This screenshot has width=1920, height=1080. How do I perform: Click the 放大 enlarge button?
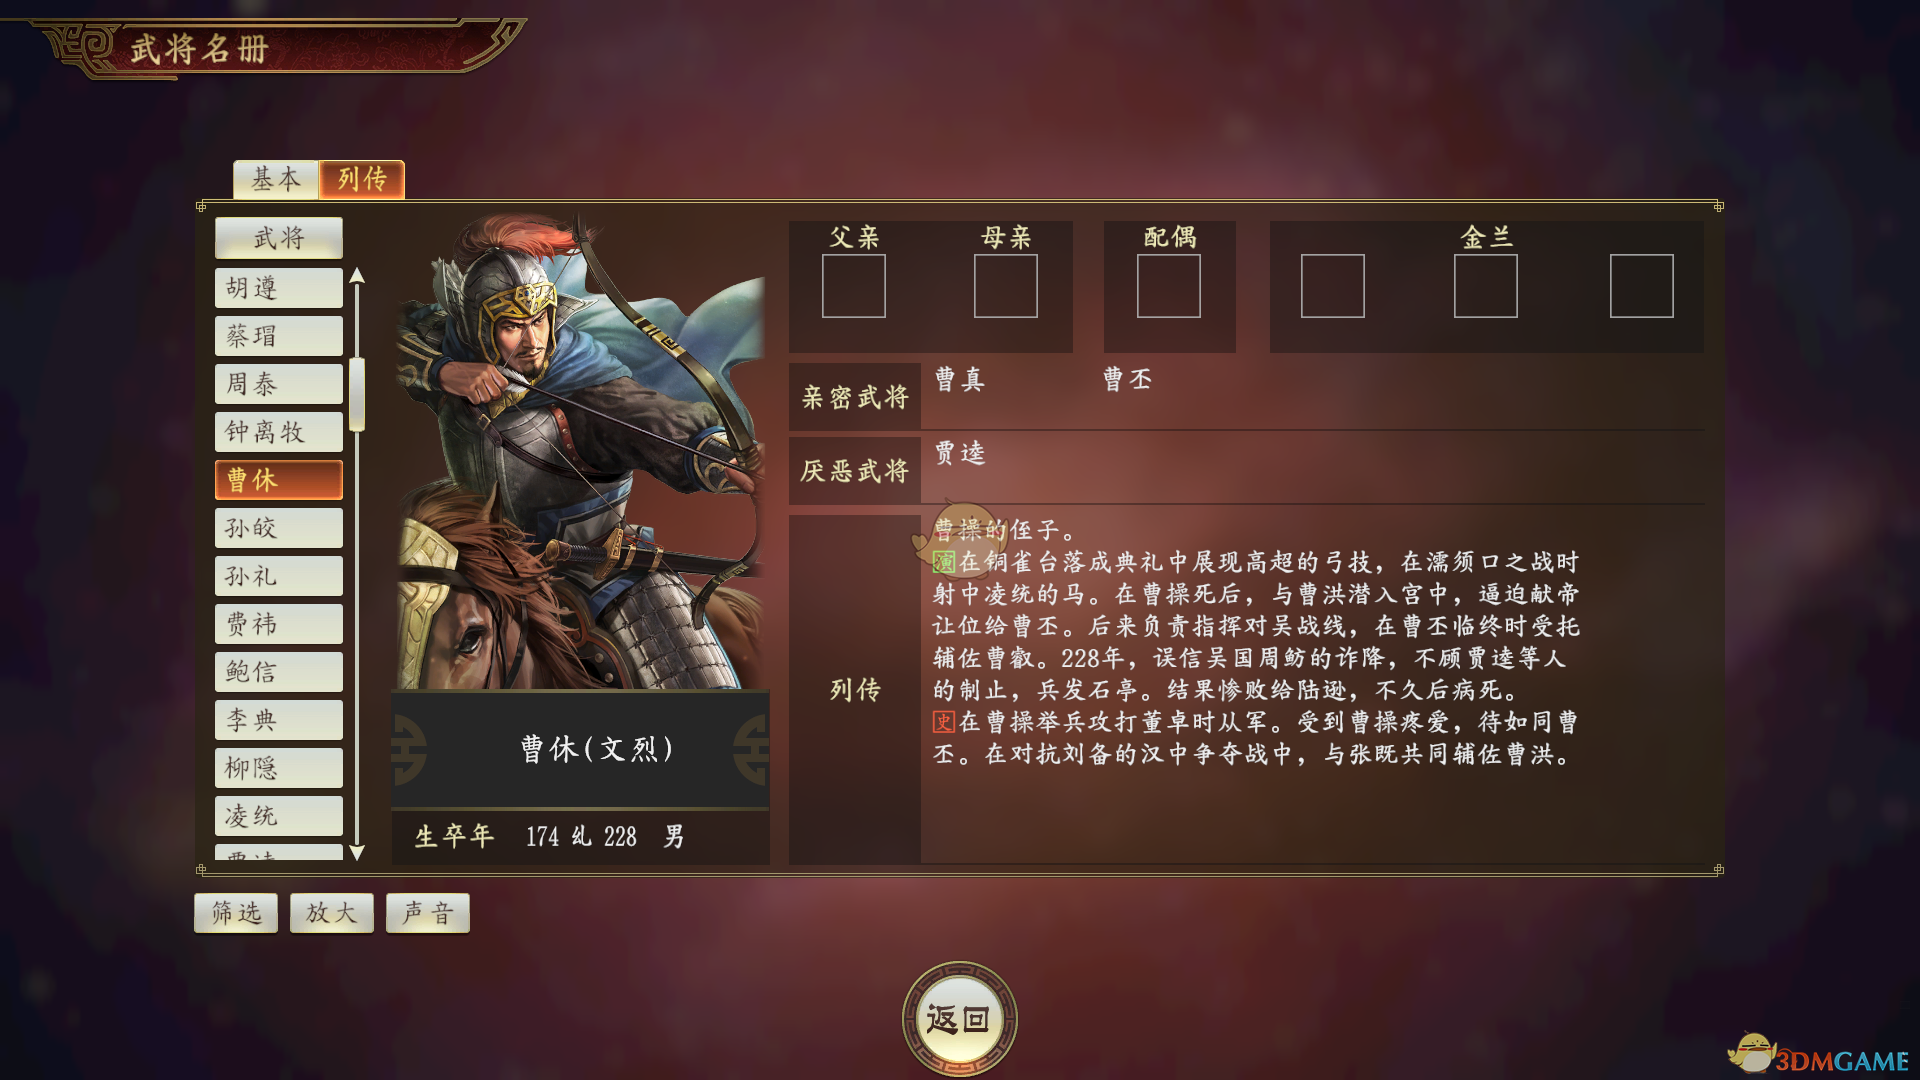pos(332,913)
